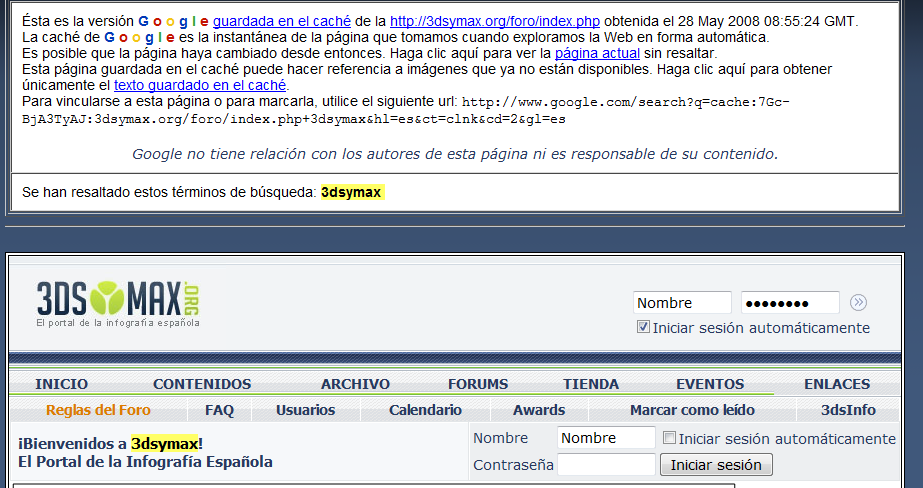Screen dimensions: 923x488
Task: Open the texto guardado en el caché link
Action: click(x=200, y=85)
